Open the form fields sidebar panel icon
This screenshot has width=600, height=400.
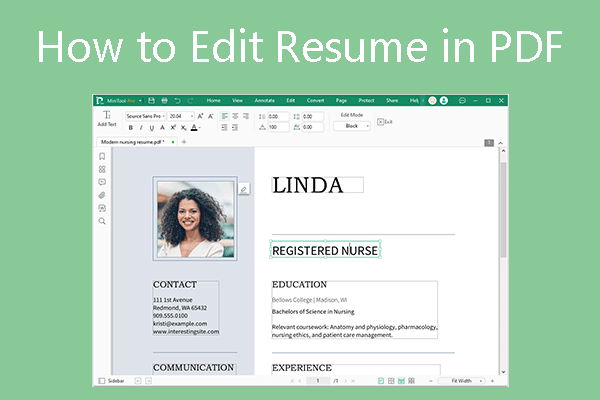point(102,208)
